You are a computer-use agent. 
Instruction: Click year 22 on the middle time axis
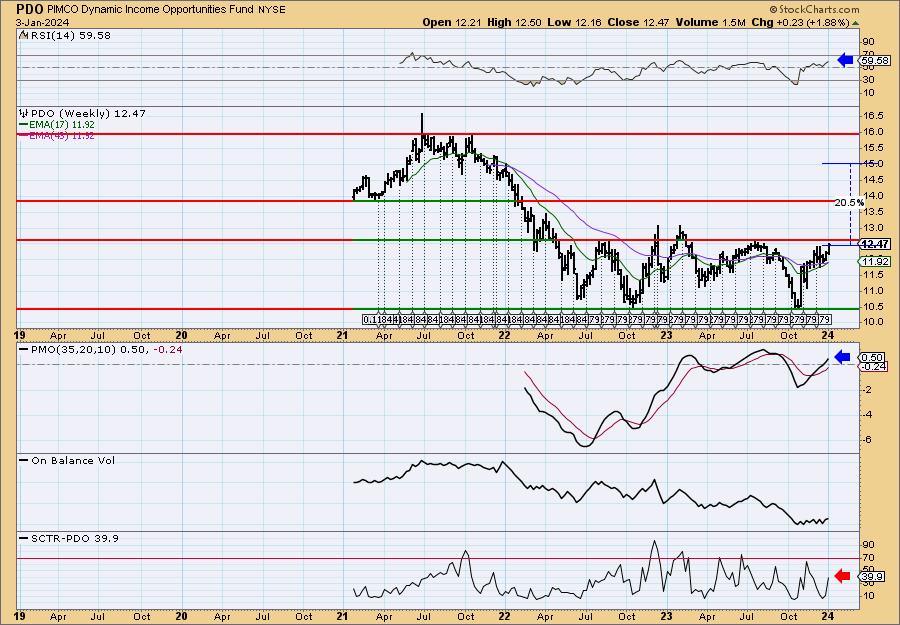click(x=505, y=335)
